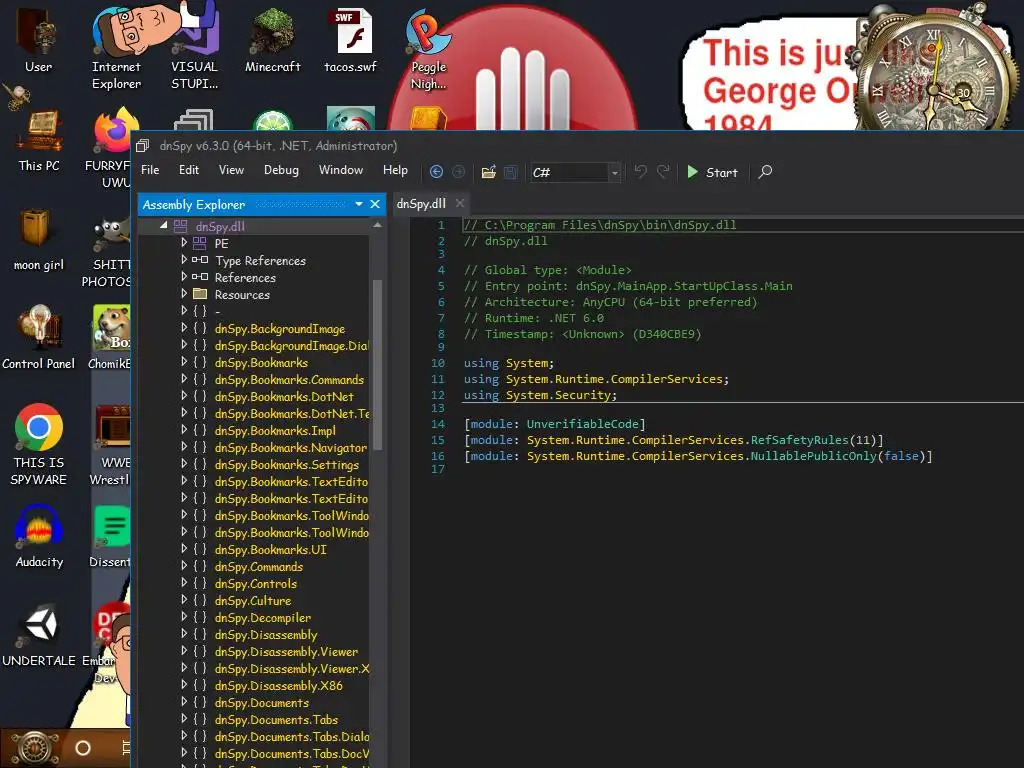Open the View menu
This screenshot has width=1024, height=768.
pyautogui.click(x=231, y=170)
